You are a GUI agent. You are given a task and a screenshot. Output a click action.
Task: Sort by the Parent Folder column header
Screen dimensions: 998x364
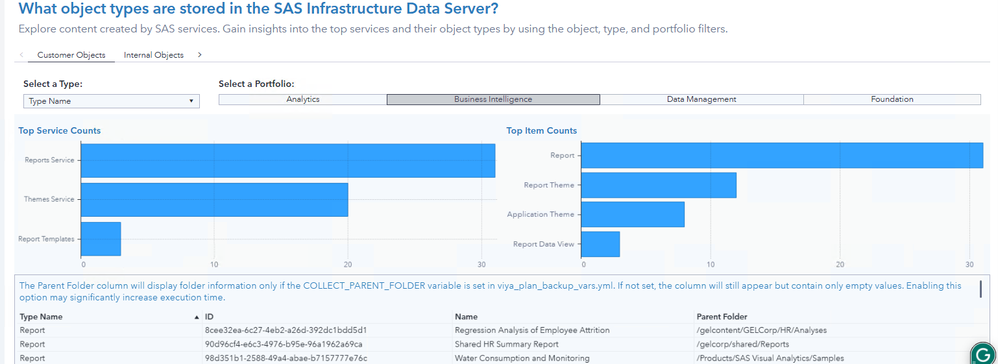pyautogui.click(x=722, y=316)
